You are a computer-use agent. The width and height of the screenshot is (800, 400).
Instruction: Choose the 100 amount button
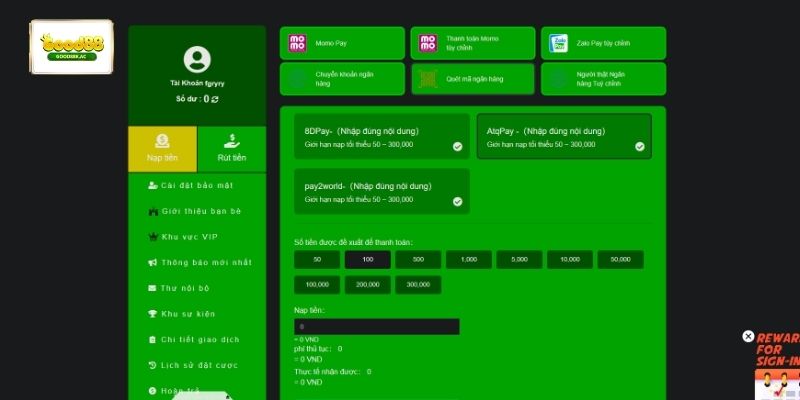click(368, 259)
